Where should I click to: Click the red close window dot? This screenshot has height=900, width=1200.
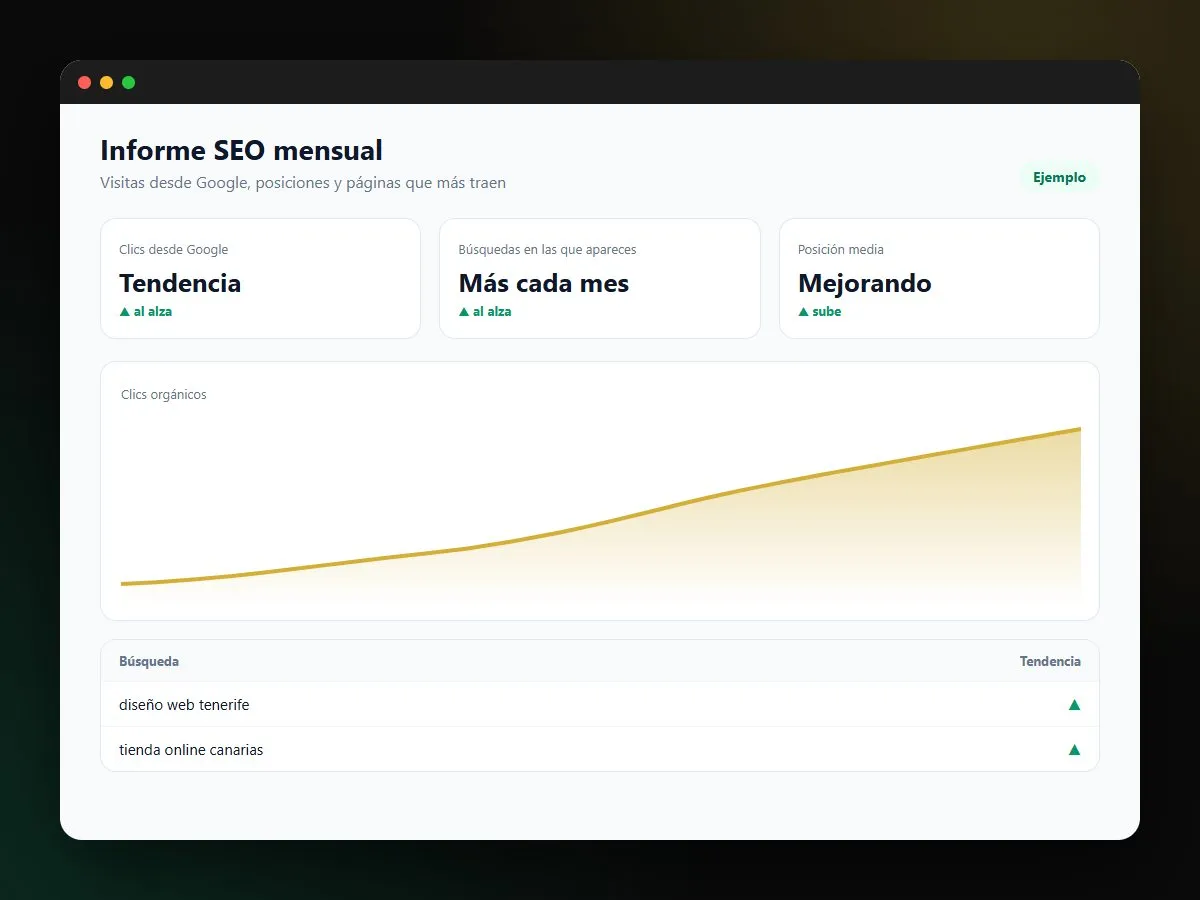coord(84,82)
